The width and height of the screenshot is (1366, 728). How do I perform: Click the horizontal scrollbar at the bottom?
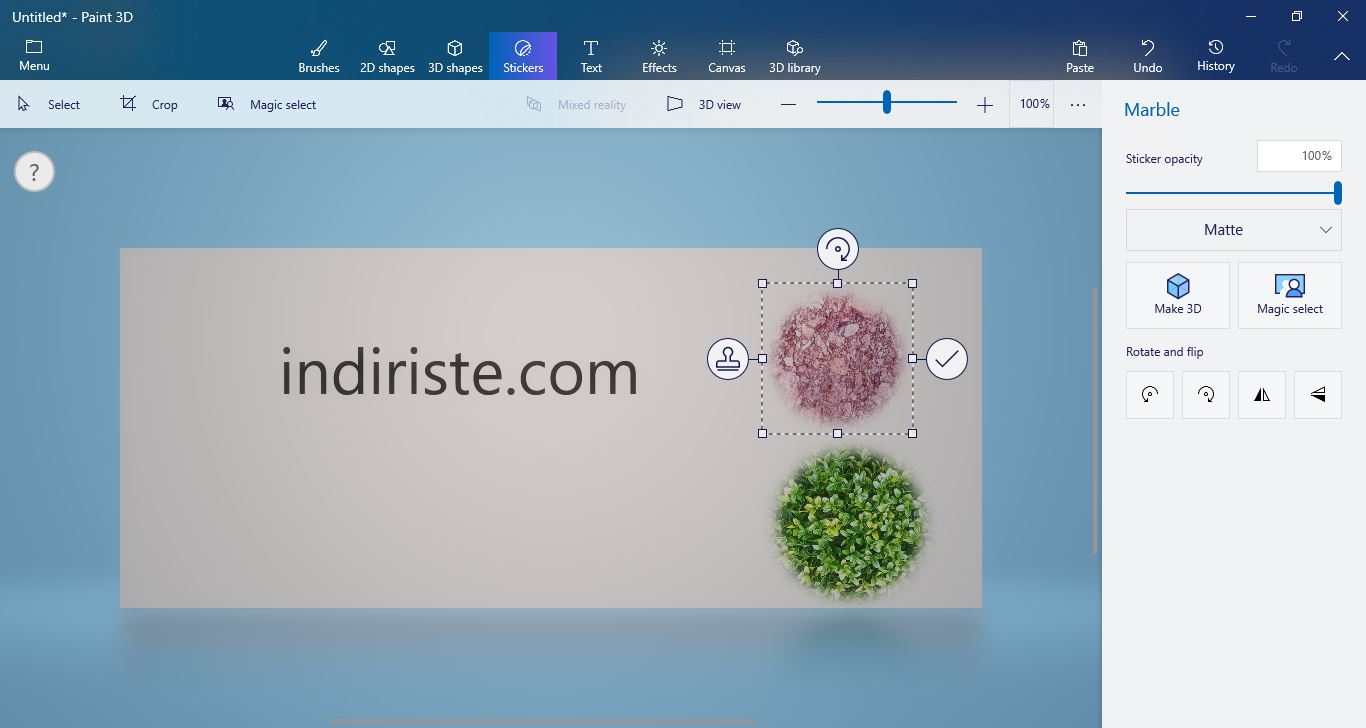(543, 720)
